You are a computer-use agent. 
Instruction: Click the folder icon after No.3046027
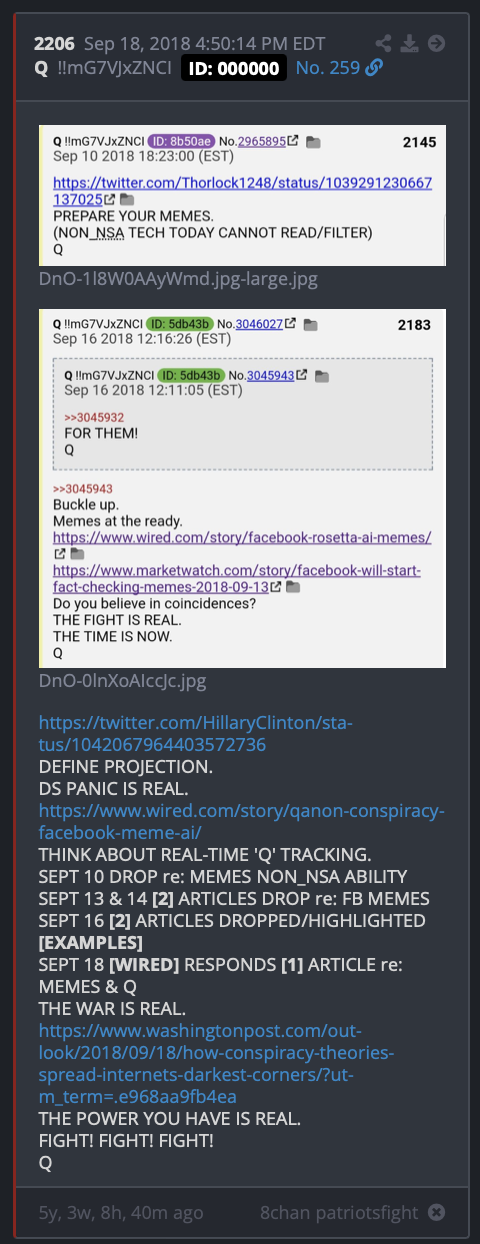click(310, 324)
